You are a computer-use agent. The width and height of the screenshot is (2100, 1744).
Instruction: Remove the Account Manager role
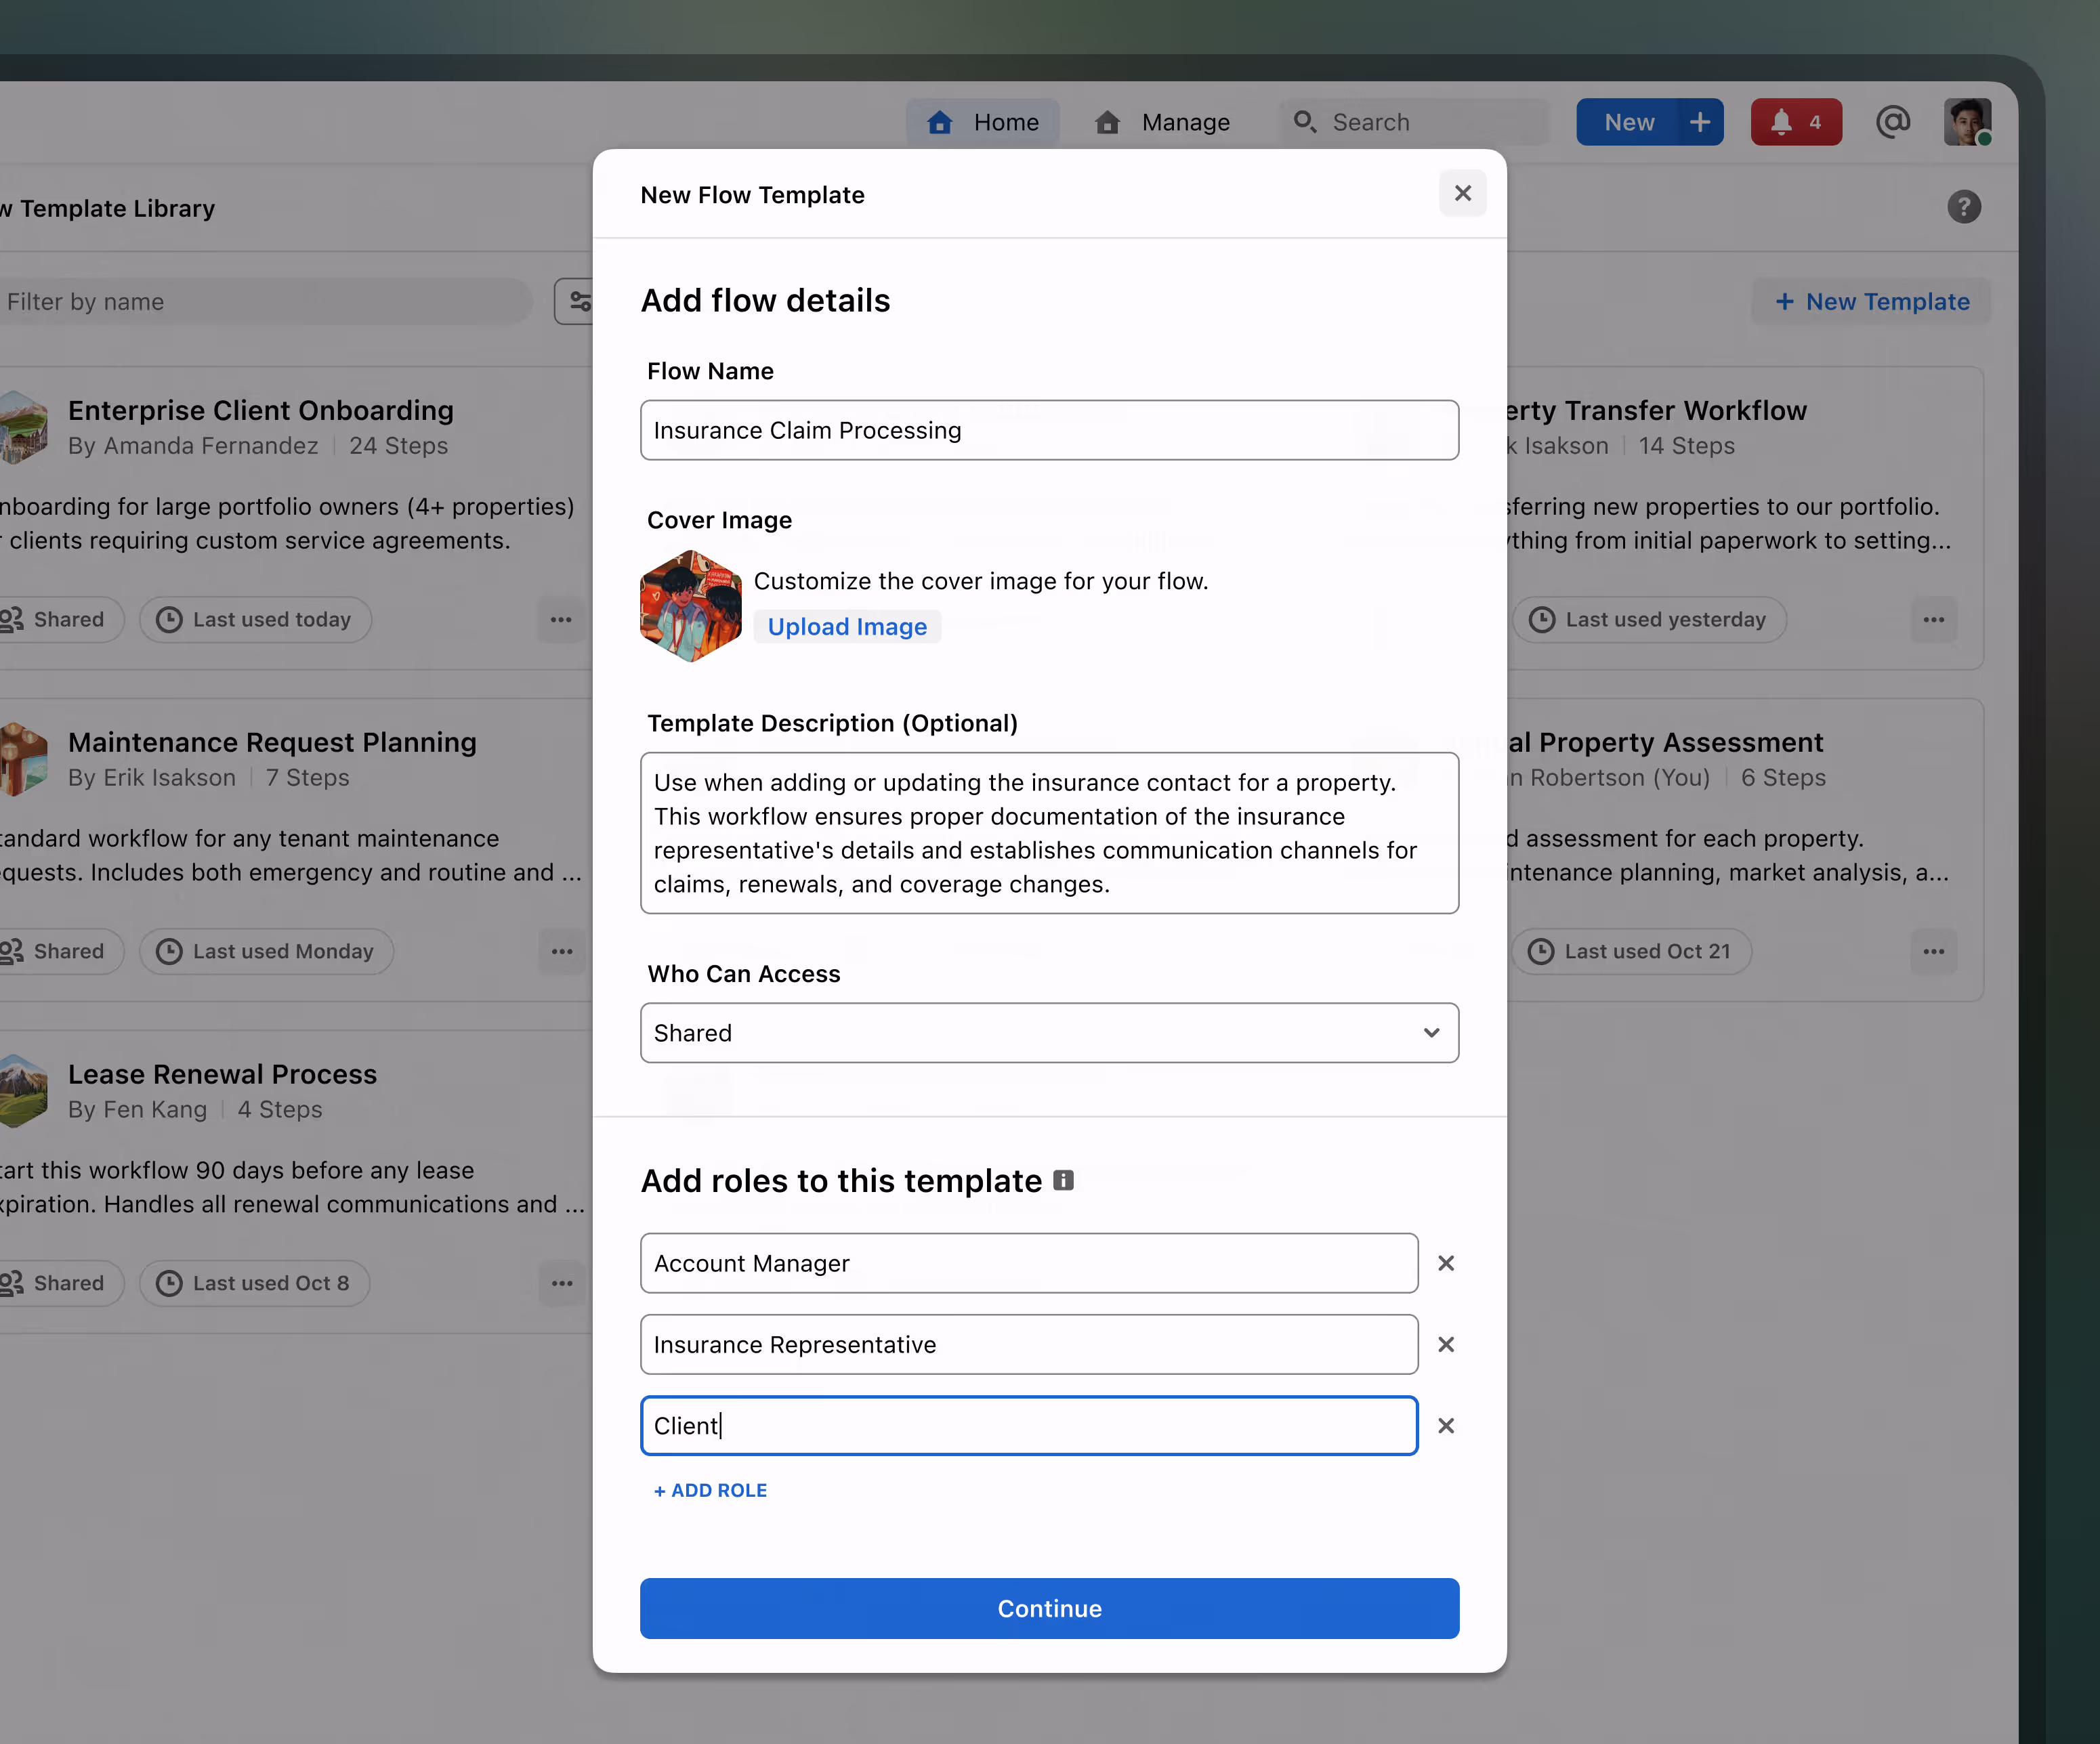[1446, 1263]
